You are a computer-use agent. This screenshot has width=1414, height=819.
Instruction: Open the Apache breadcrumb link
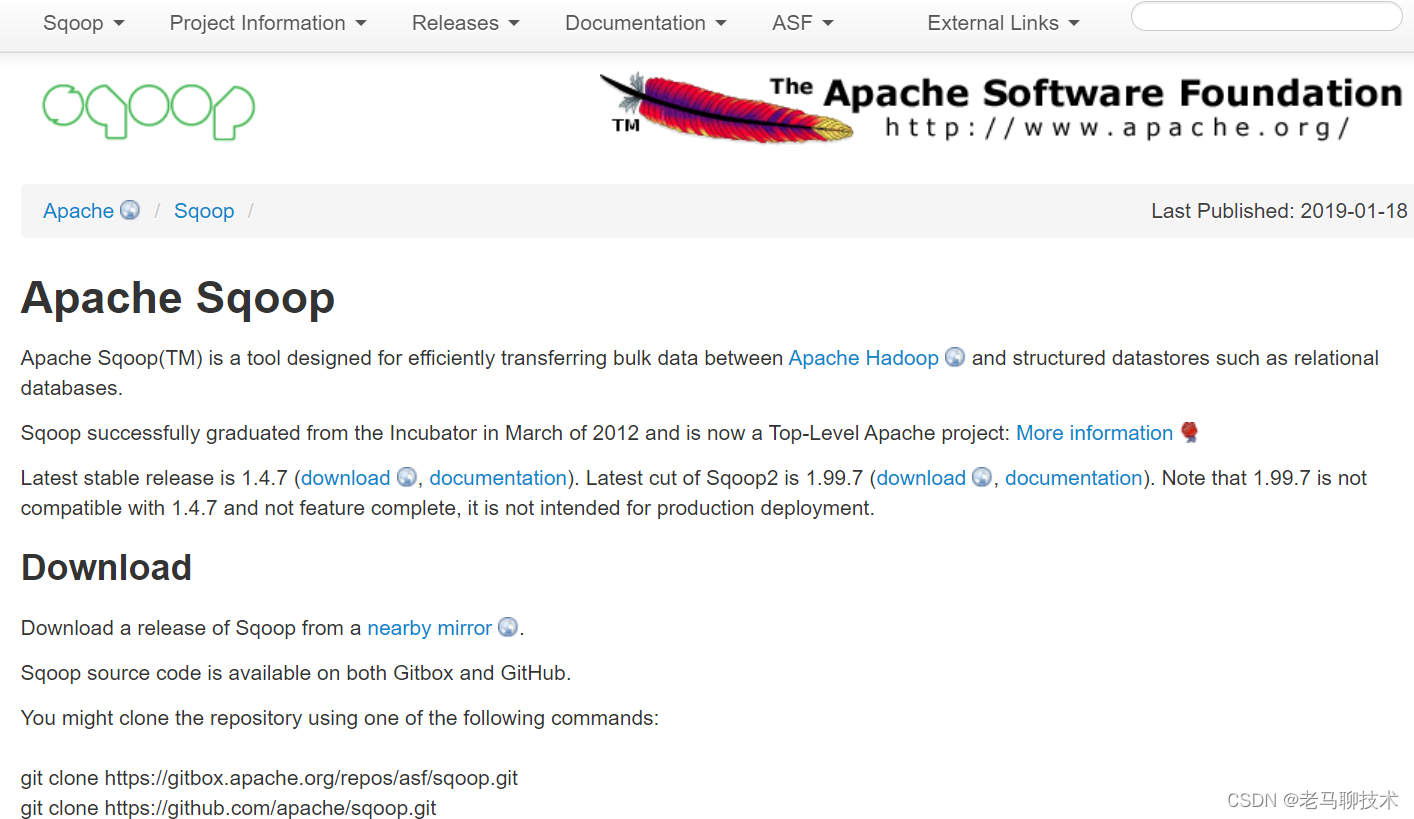click(78, 211)
